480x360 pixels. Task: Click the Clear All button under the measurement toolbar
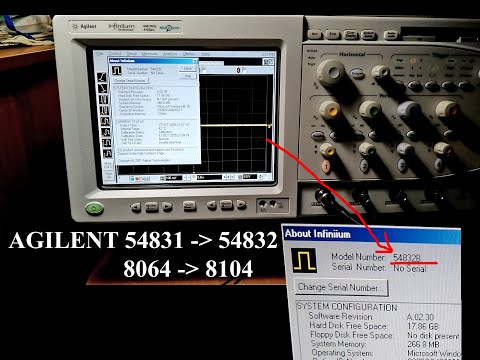pyautogui.click(x=109, y=175)
